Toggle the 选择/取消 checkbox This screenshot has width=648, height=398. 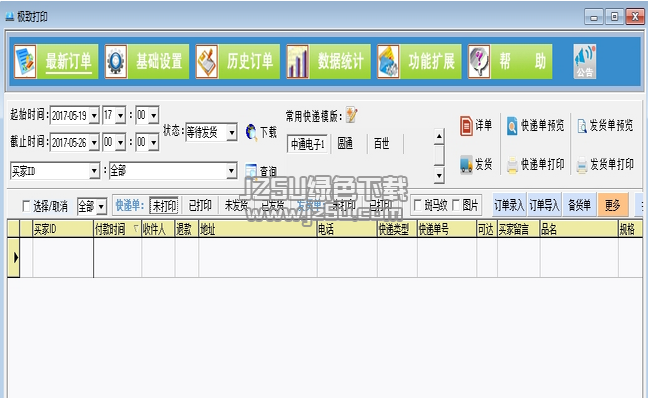pyautogui.click(x=26, y=205)
